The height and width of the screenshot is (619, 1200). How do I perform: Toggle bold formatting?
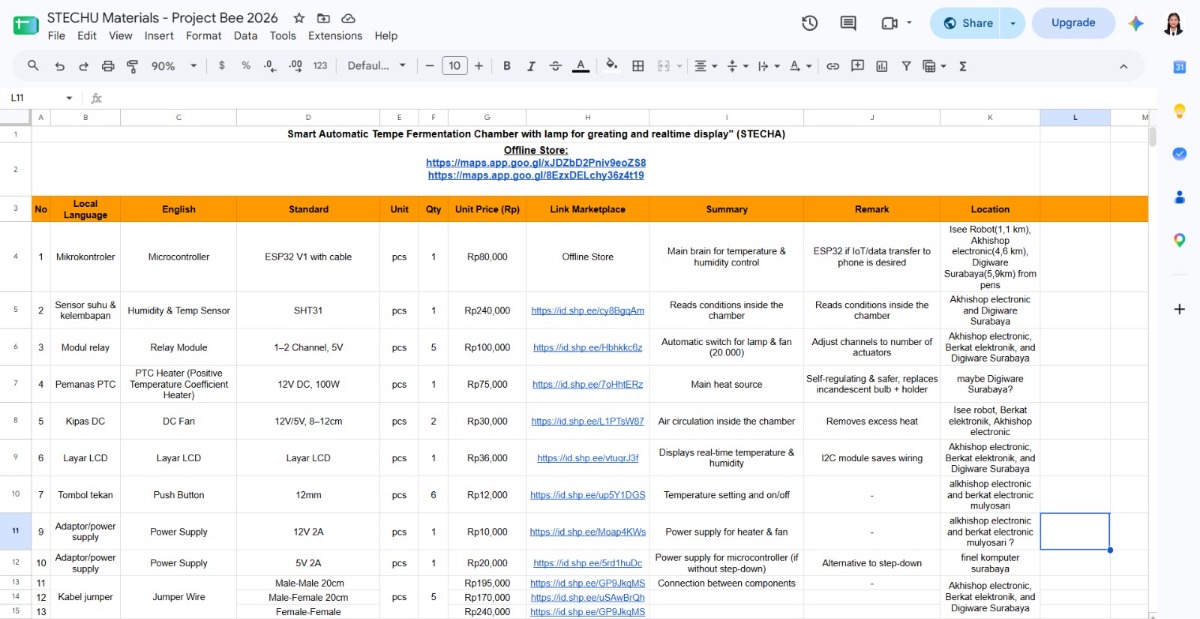pyautogui.click(x=507, y=66)
